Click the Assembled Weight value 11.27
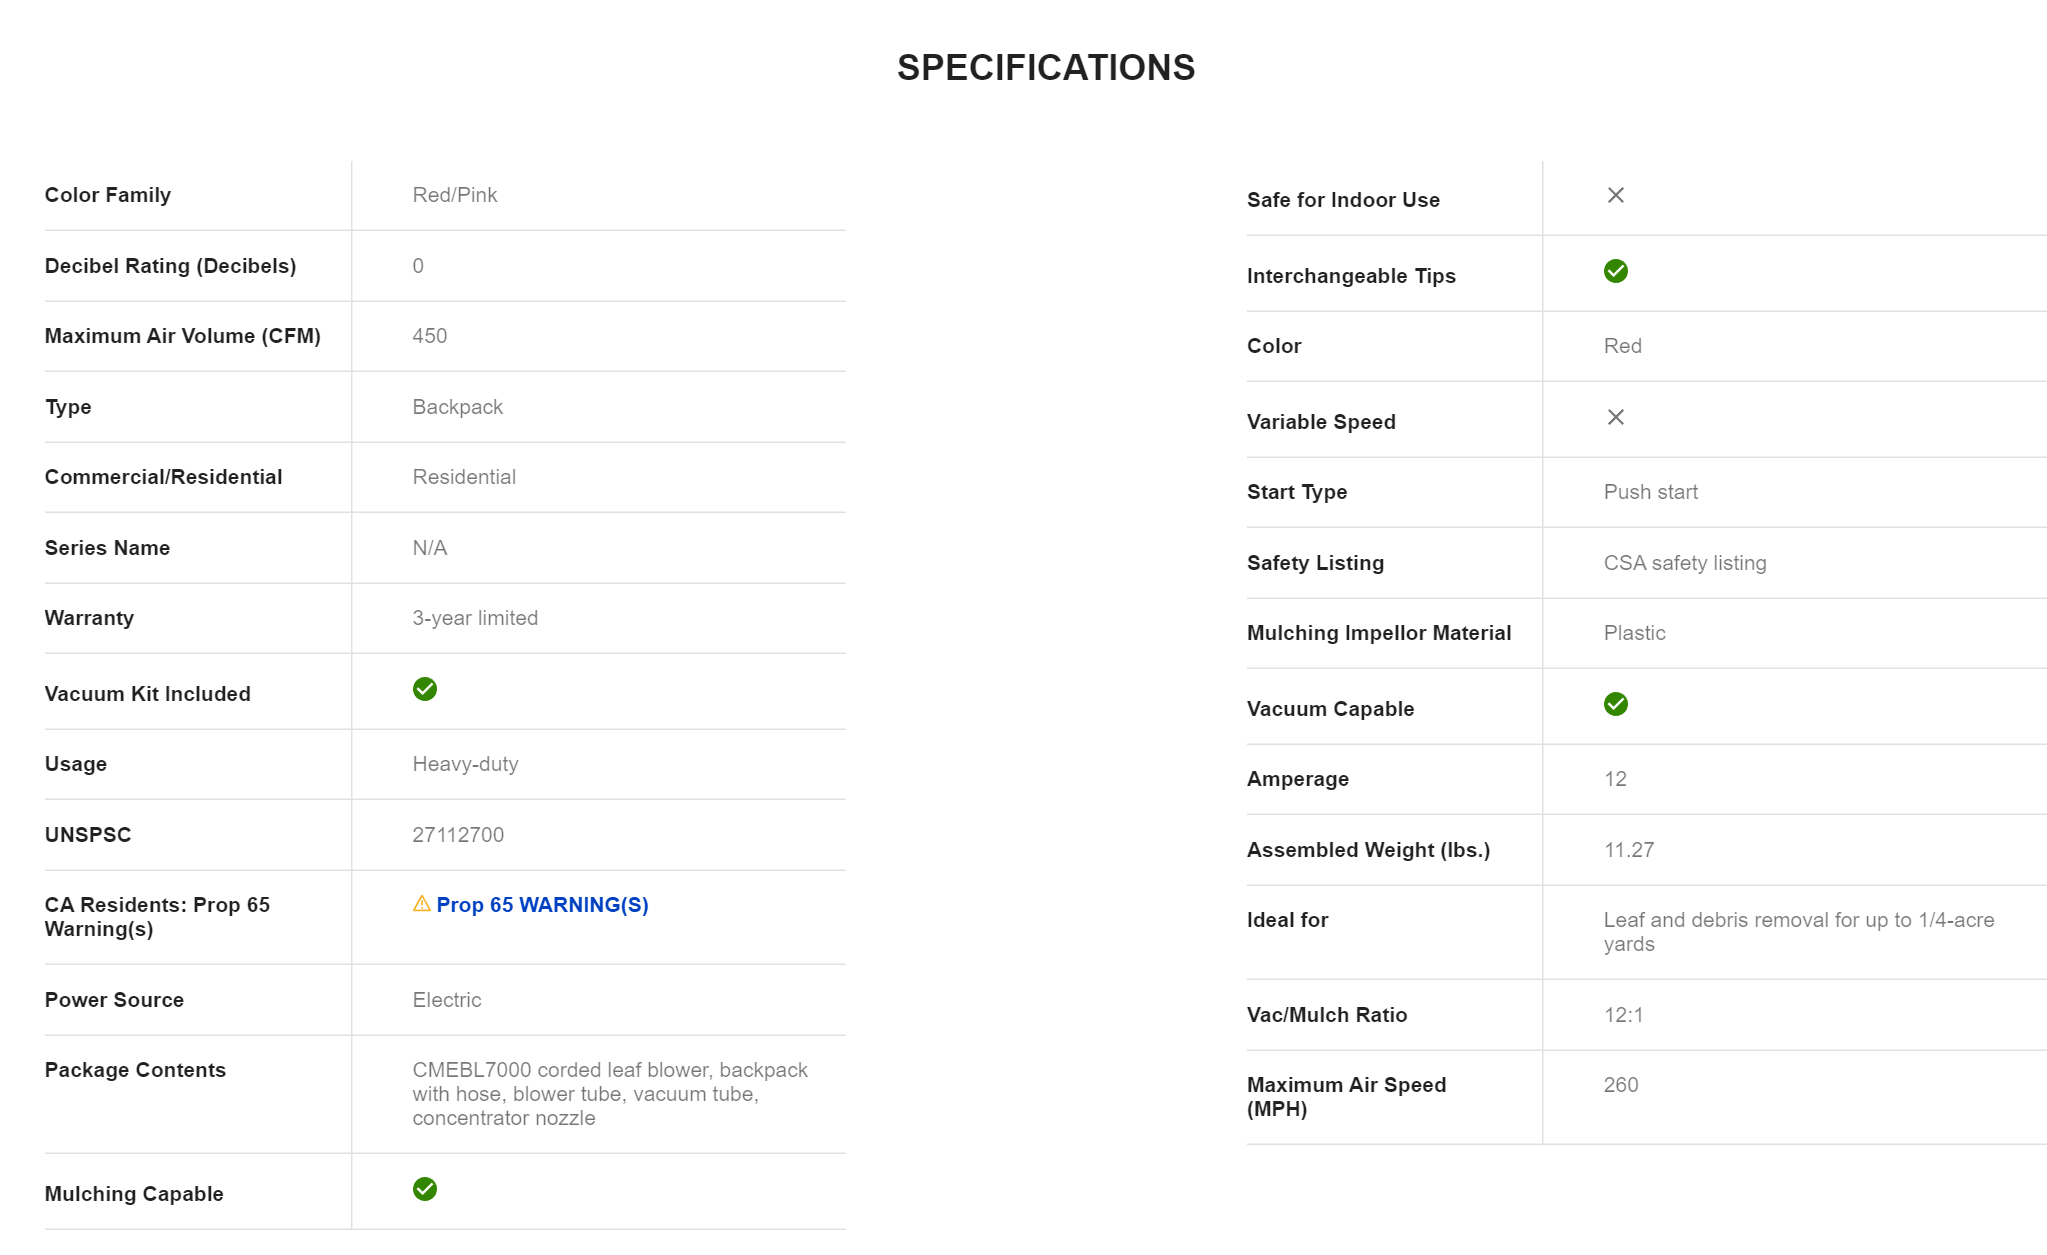 click(x=1629, y=850)
